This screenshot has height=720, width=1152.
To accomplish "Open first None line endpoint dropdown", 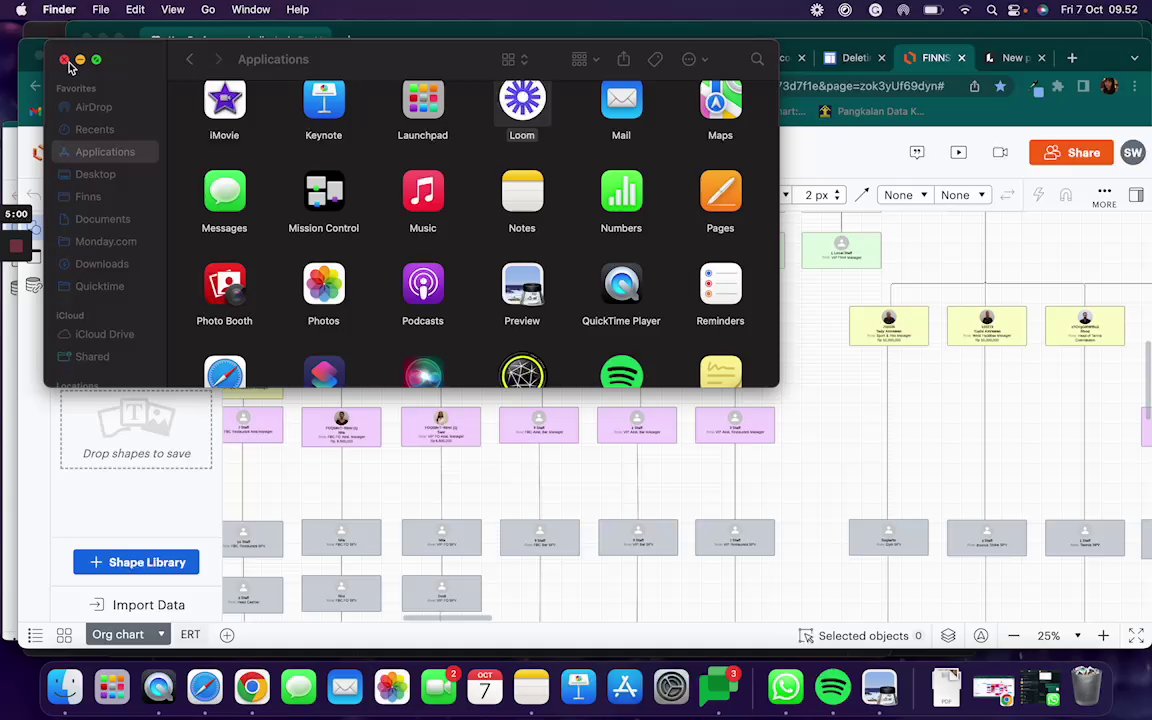I will pos(906,195).
